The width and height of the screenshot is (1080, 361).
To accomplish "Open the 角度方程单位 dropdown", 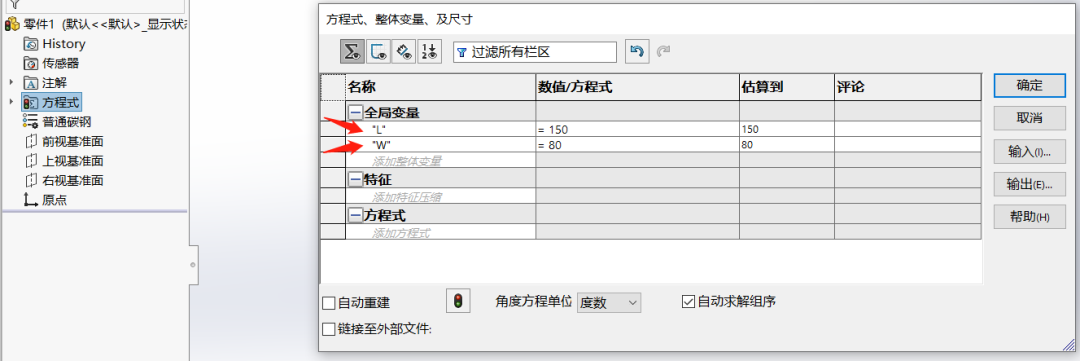I will click(x=609, y=302).
